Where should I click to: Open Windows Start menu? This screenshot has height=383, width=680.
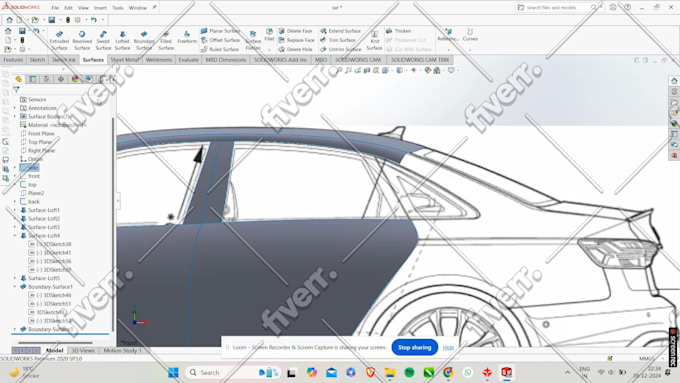click(x=173, y=373)
